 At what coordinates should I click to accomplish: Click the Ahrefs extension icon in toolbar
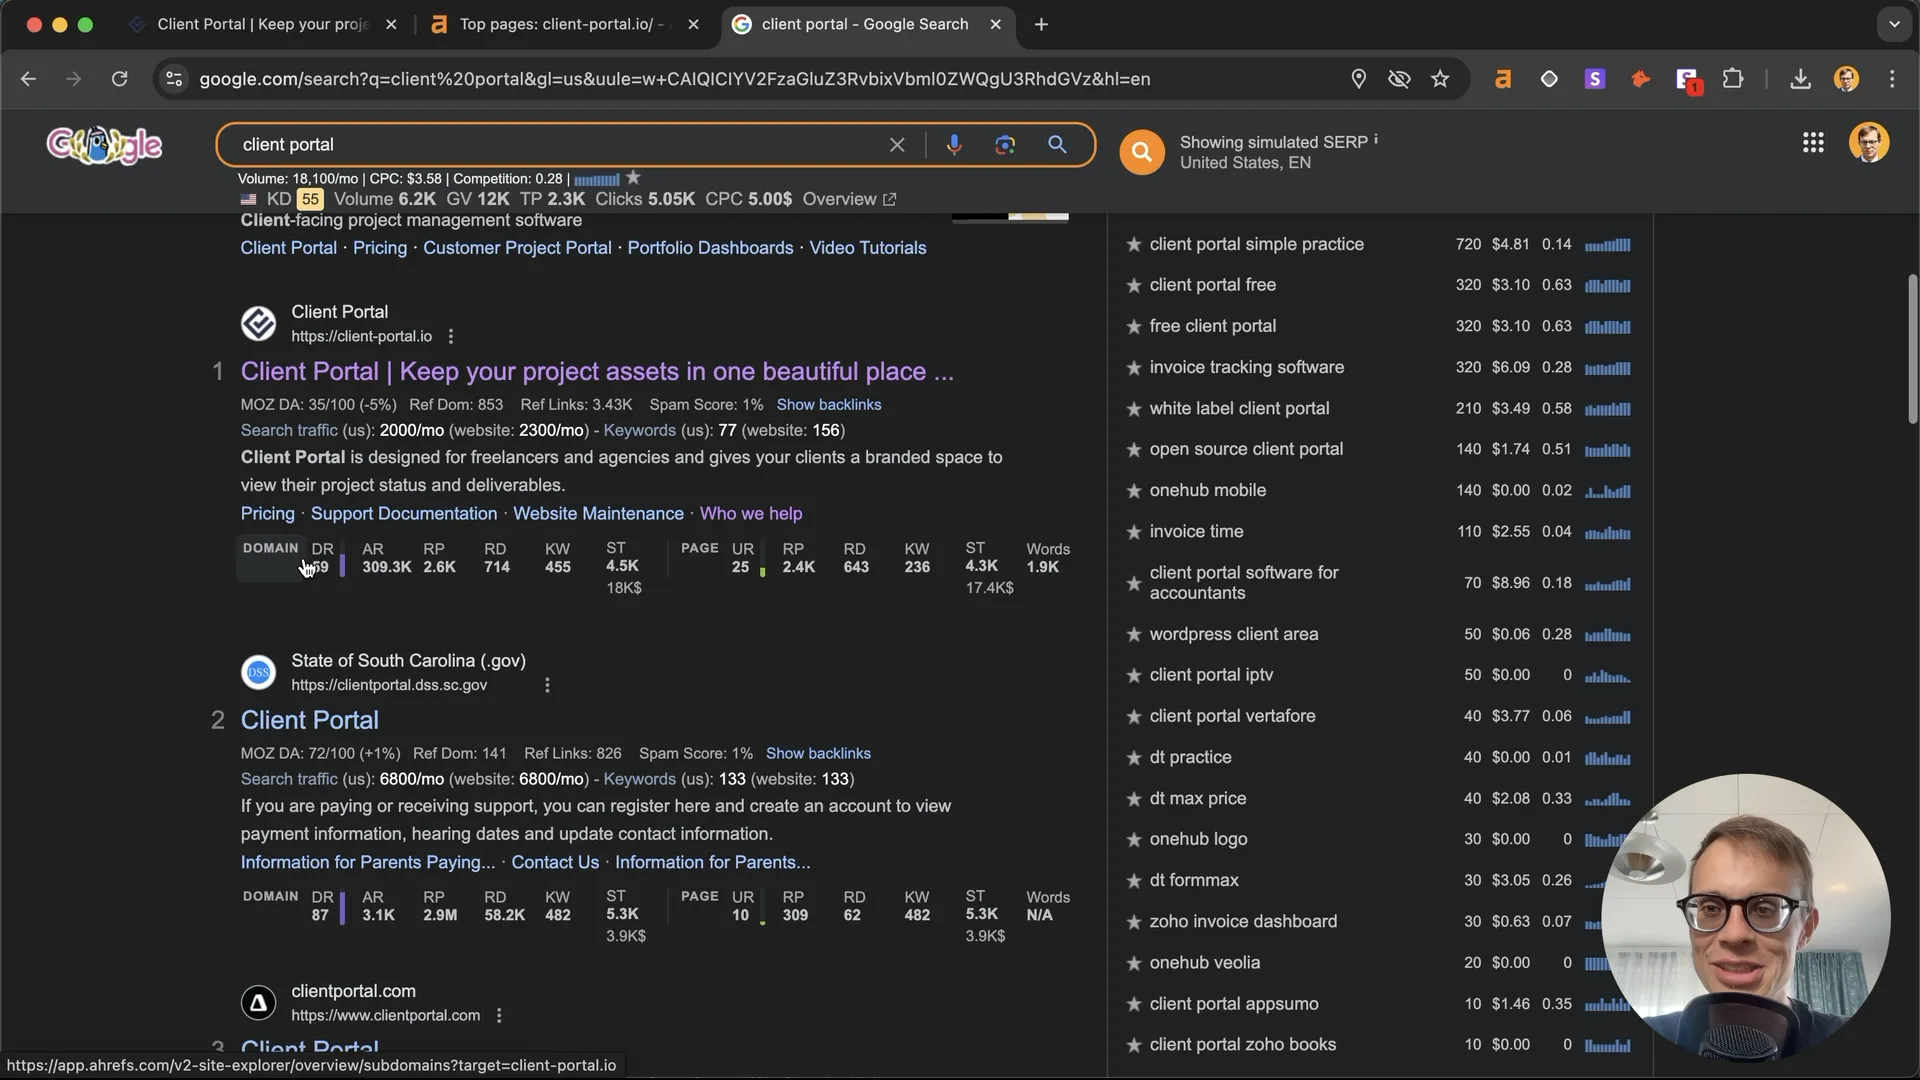1502,79
